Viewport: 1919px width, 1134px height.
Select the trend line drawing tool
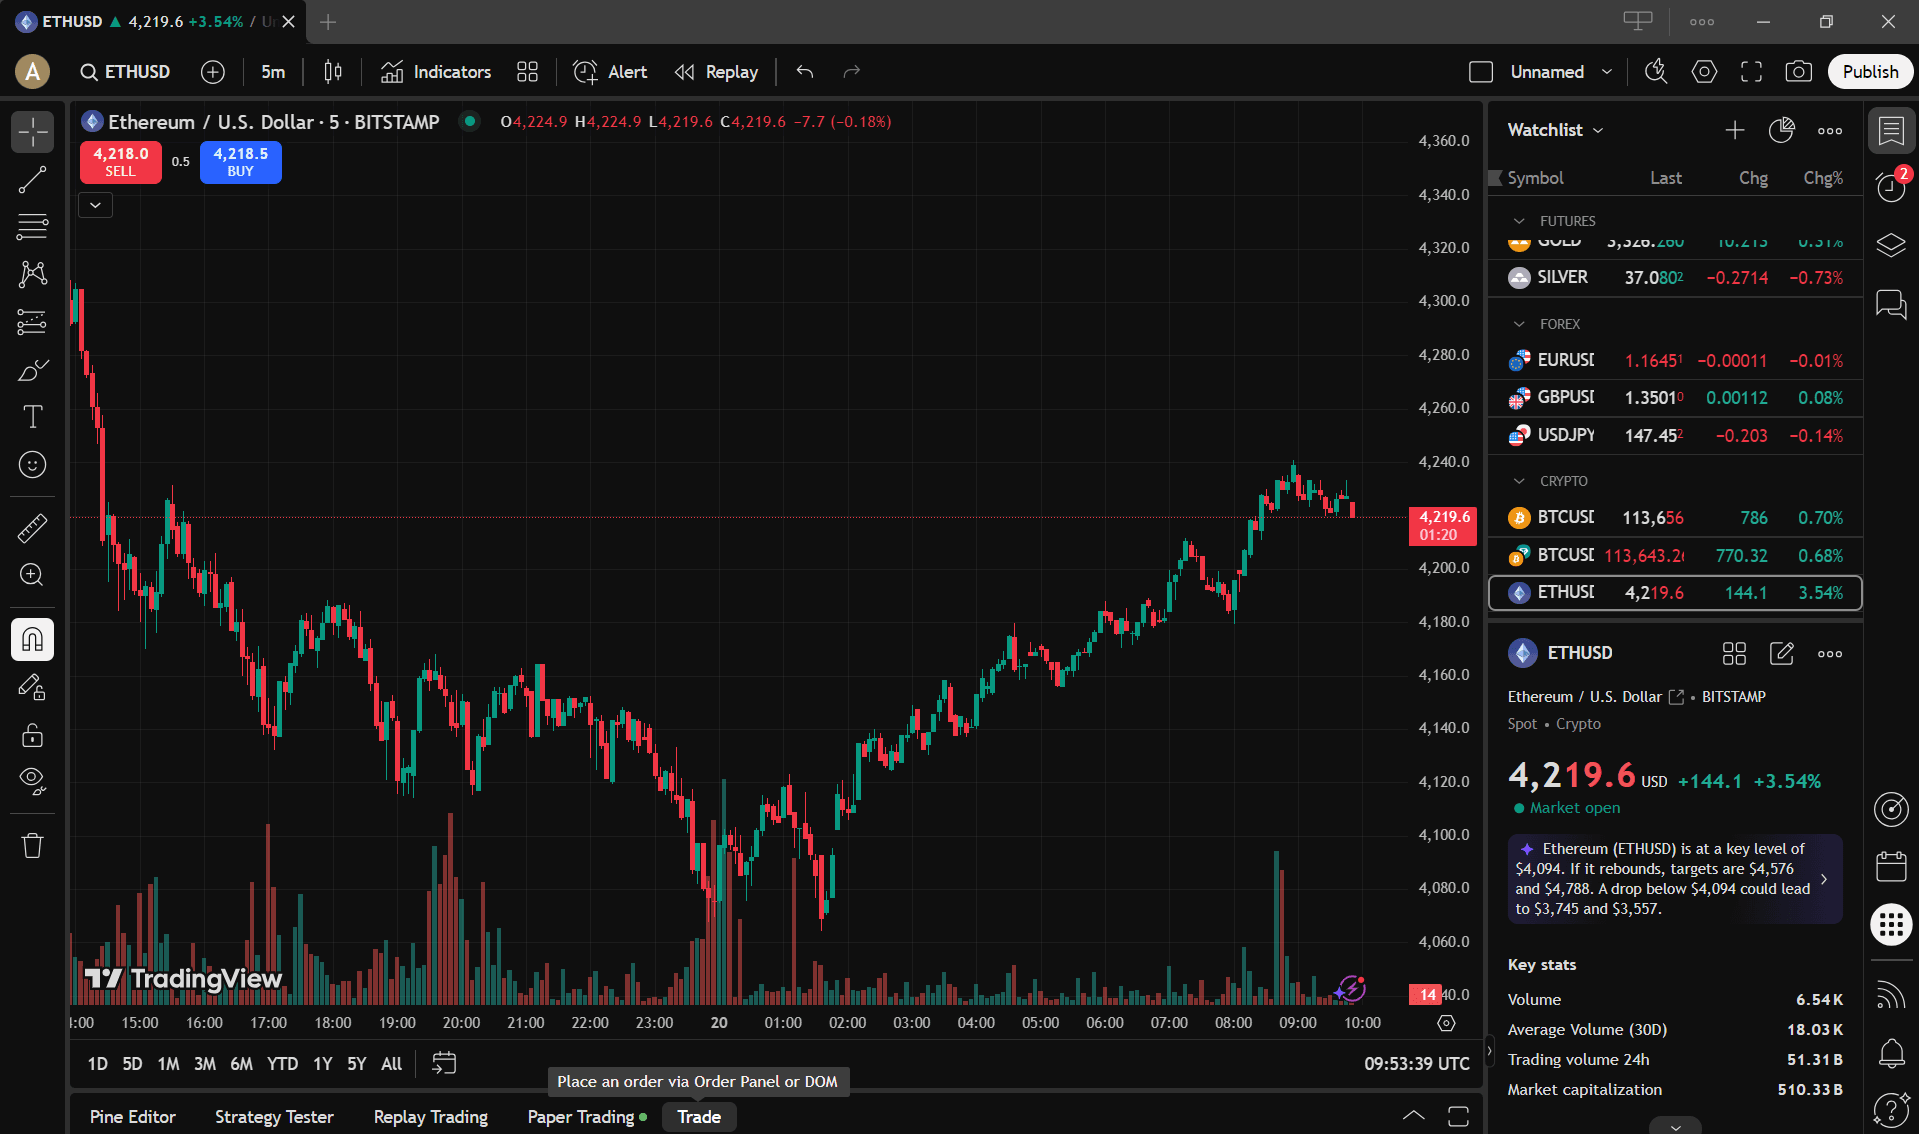[x=32, y=180]
